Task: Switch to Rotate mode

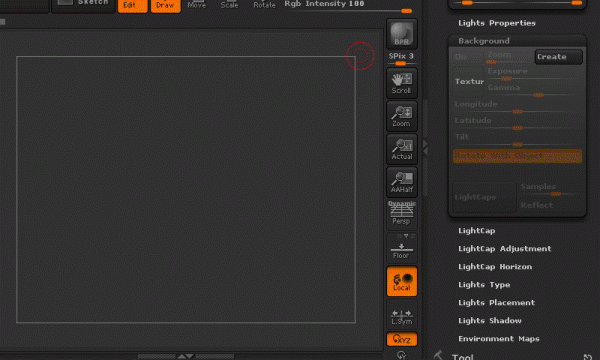Action: [264, 5]
